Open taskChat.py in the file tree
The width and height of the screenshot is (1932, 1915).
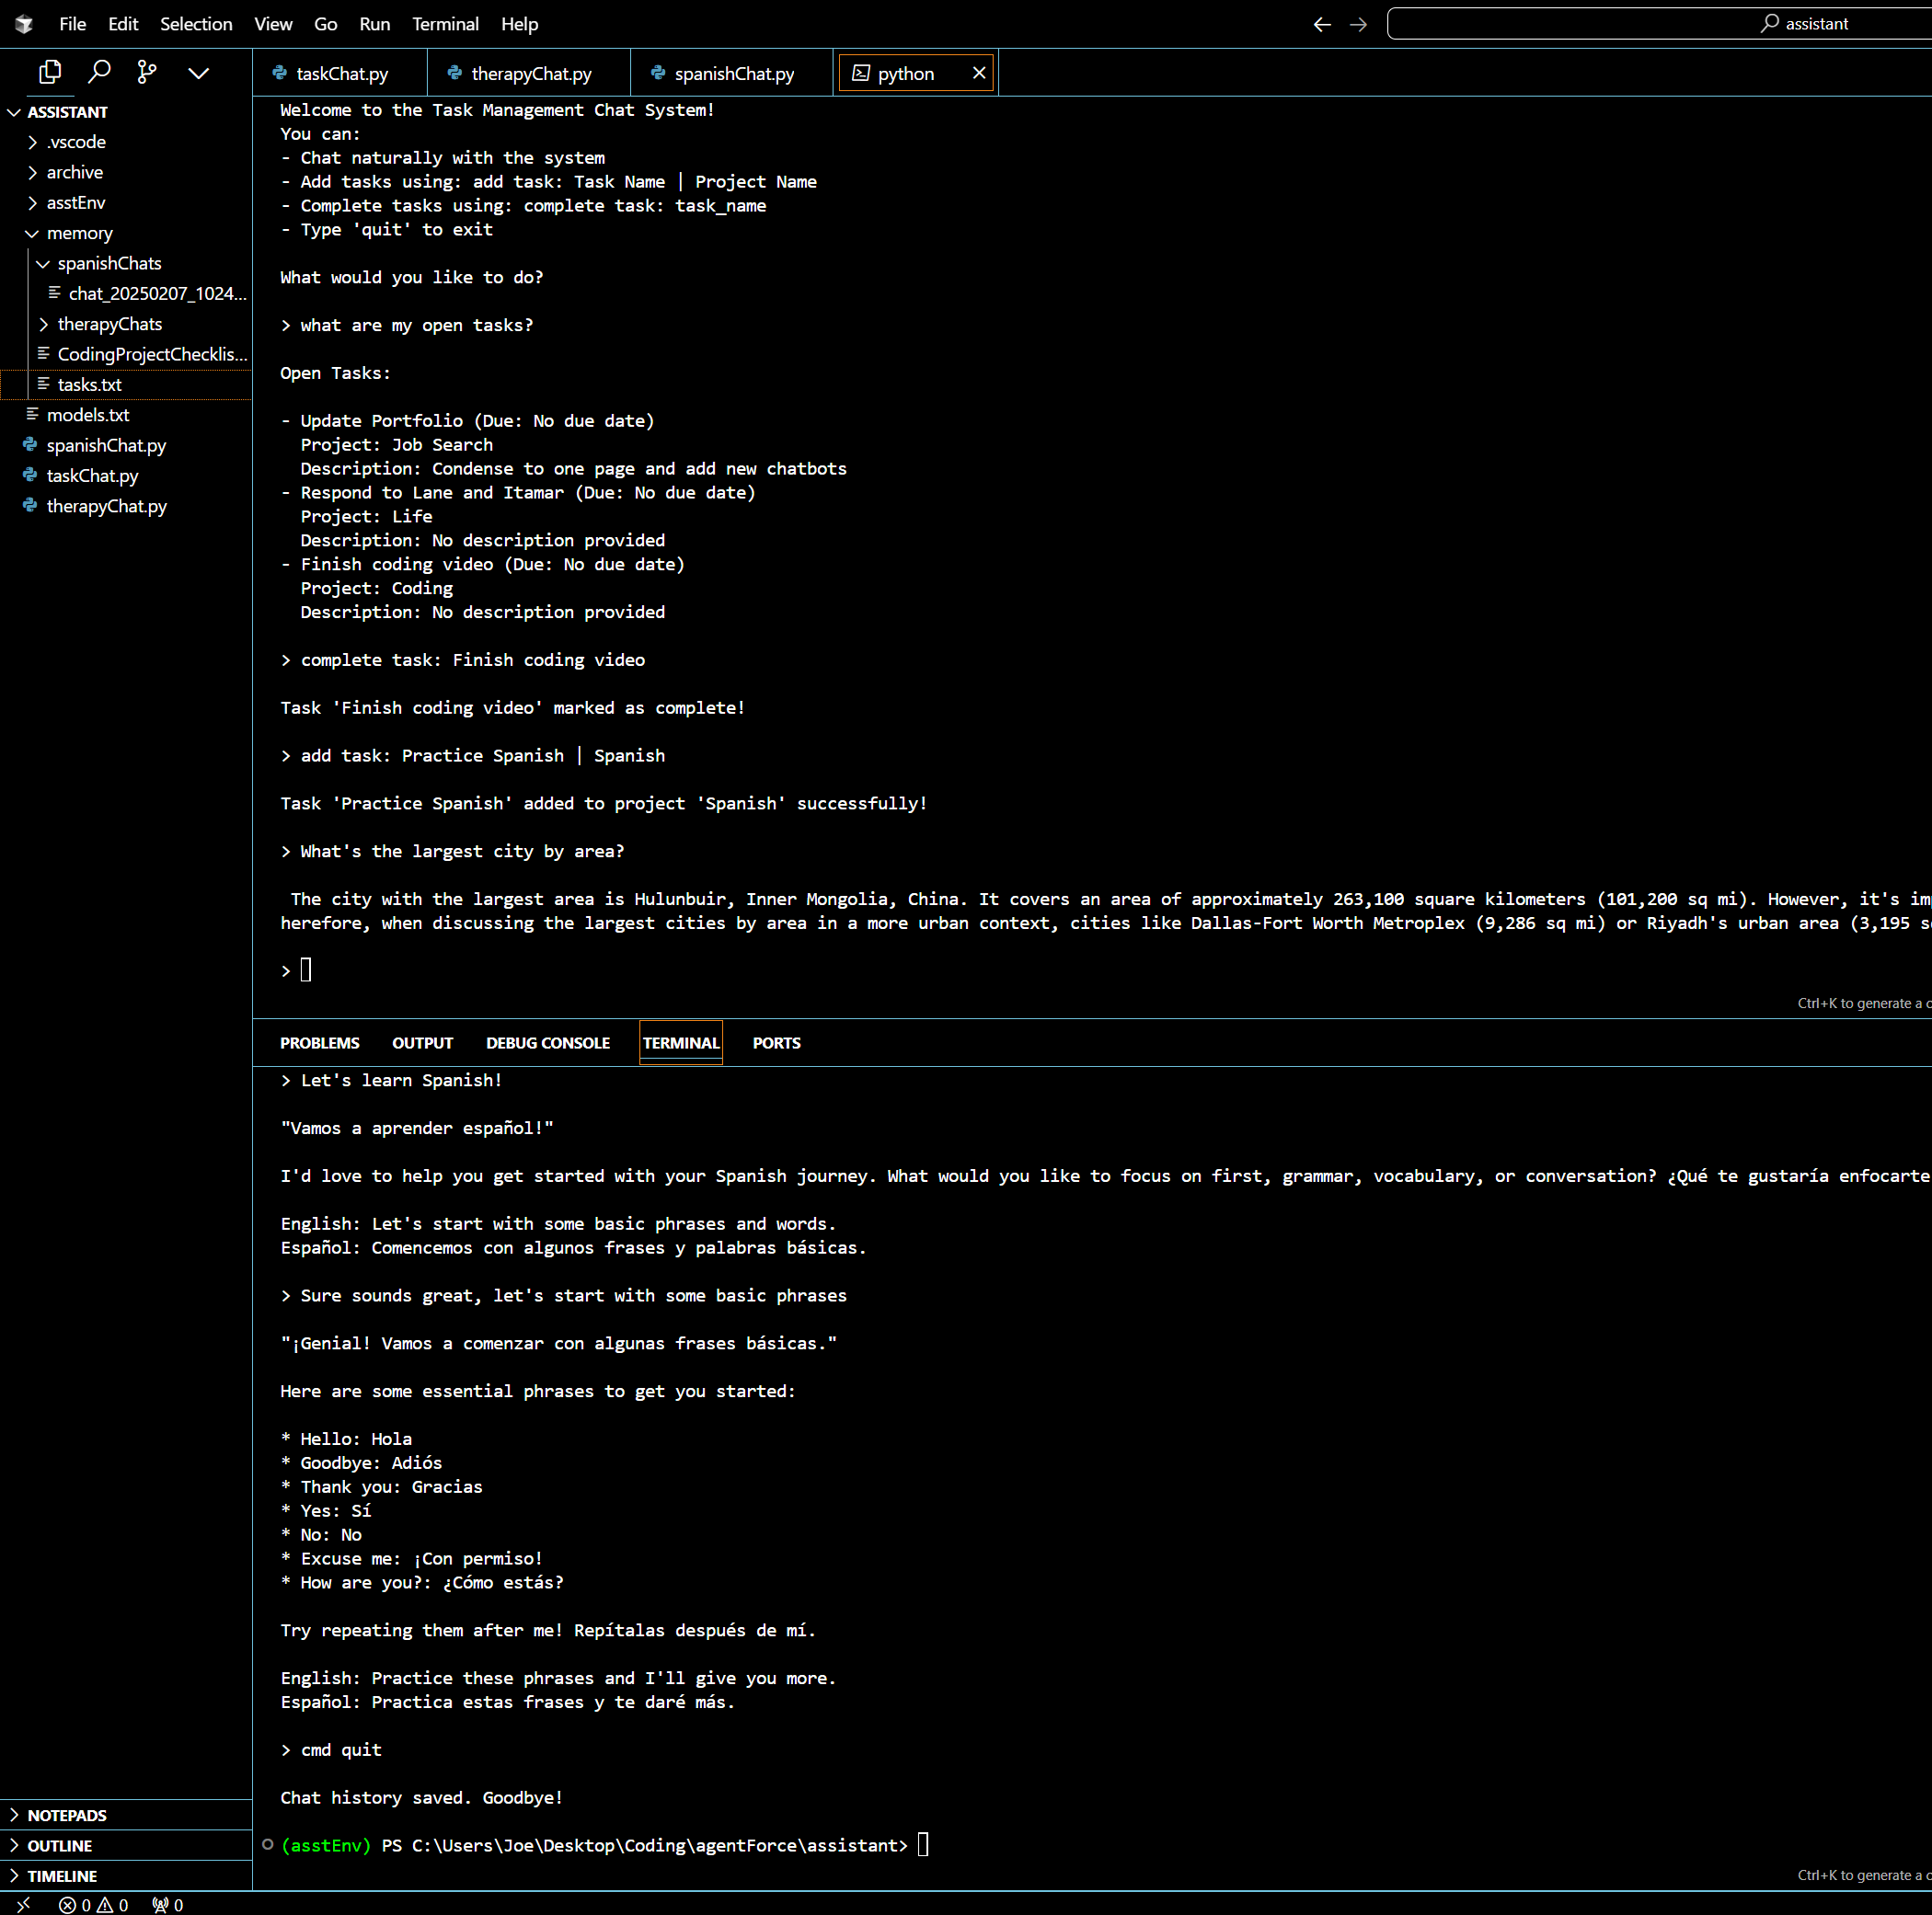point(92,476)
